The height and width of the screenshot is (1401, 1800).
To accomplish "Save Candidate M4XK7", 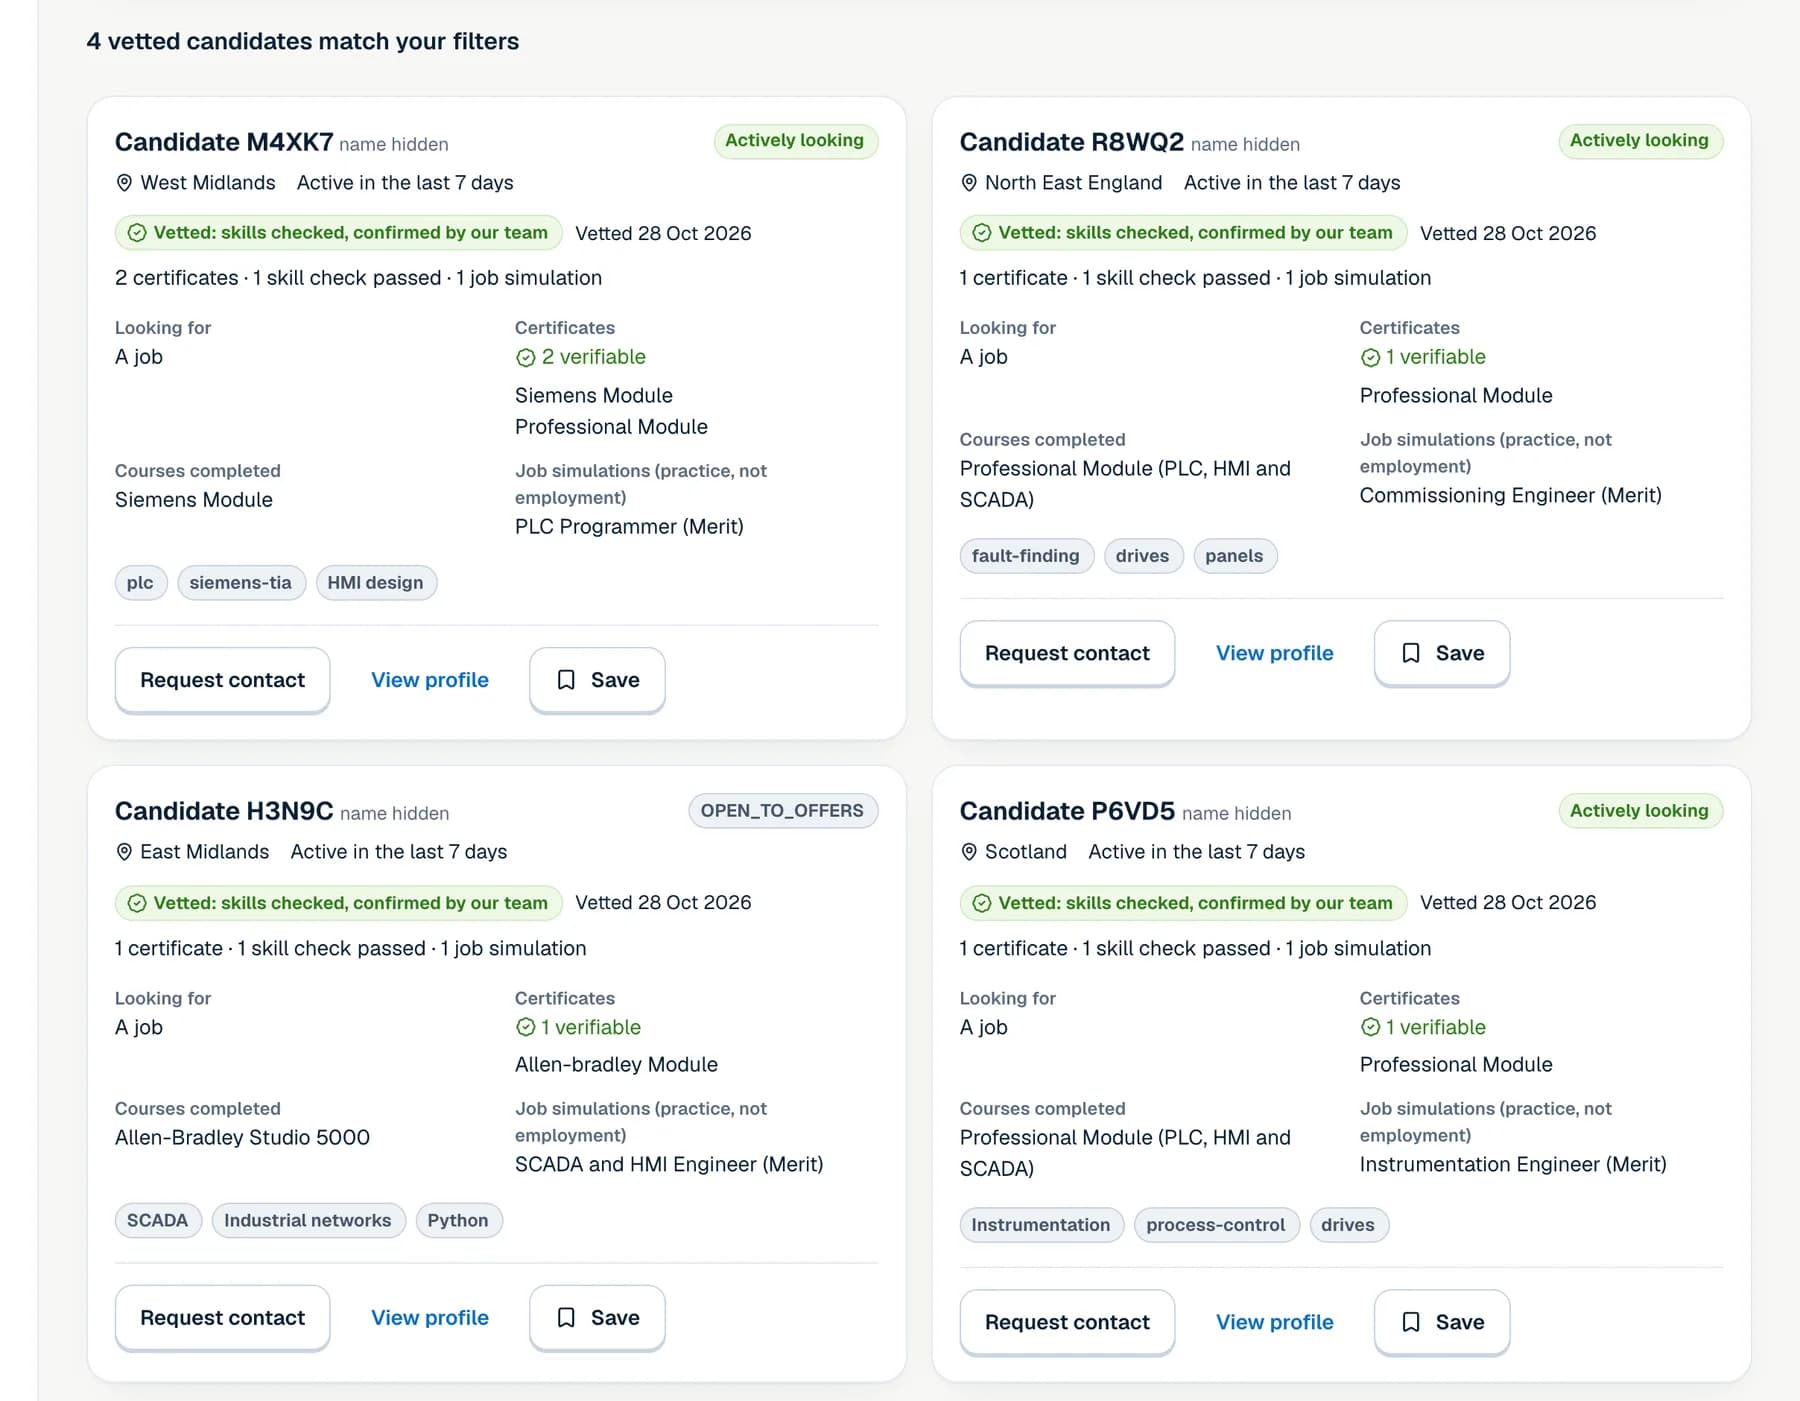I will tap(597, 680).
